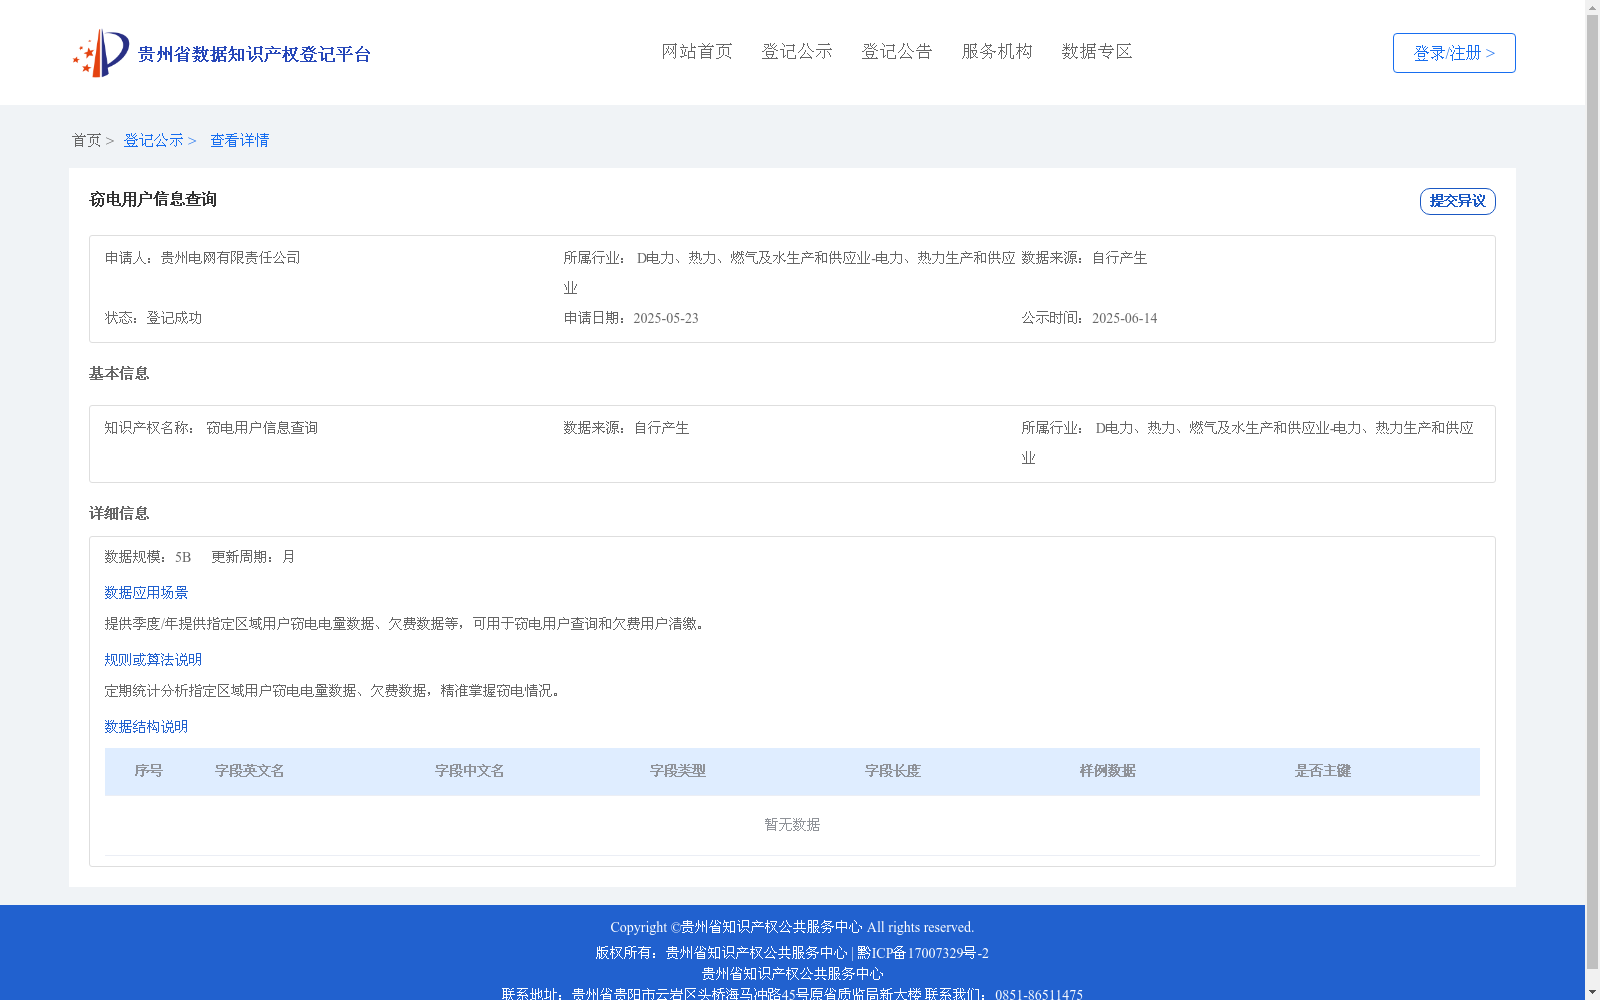Image resolution: width=1600 pixels, height=1000 pixels.
Task: Click the 字段英文名 column header
Action: [250, 771]
